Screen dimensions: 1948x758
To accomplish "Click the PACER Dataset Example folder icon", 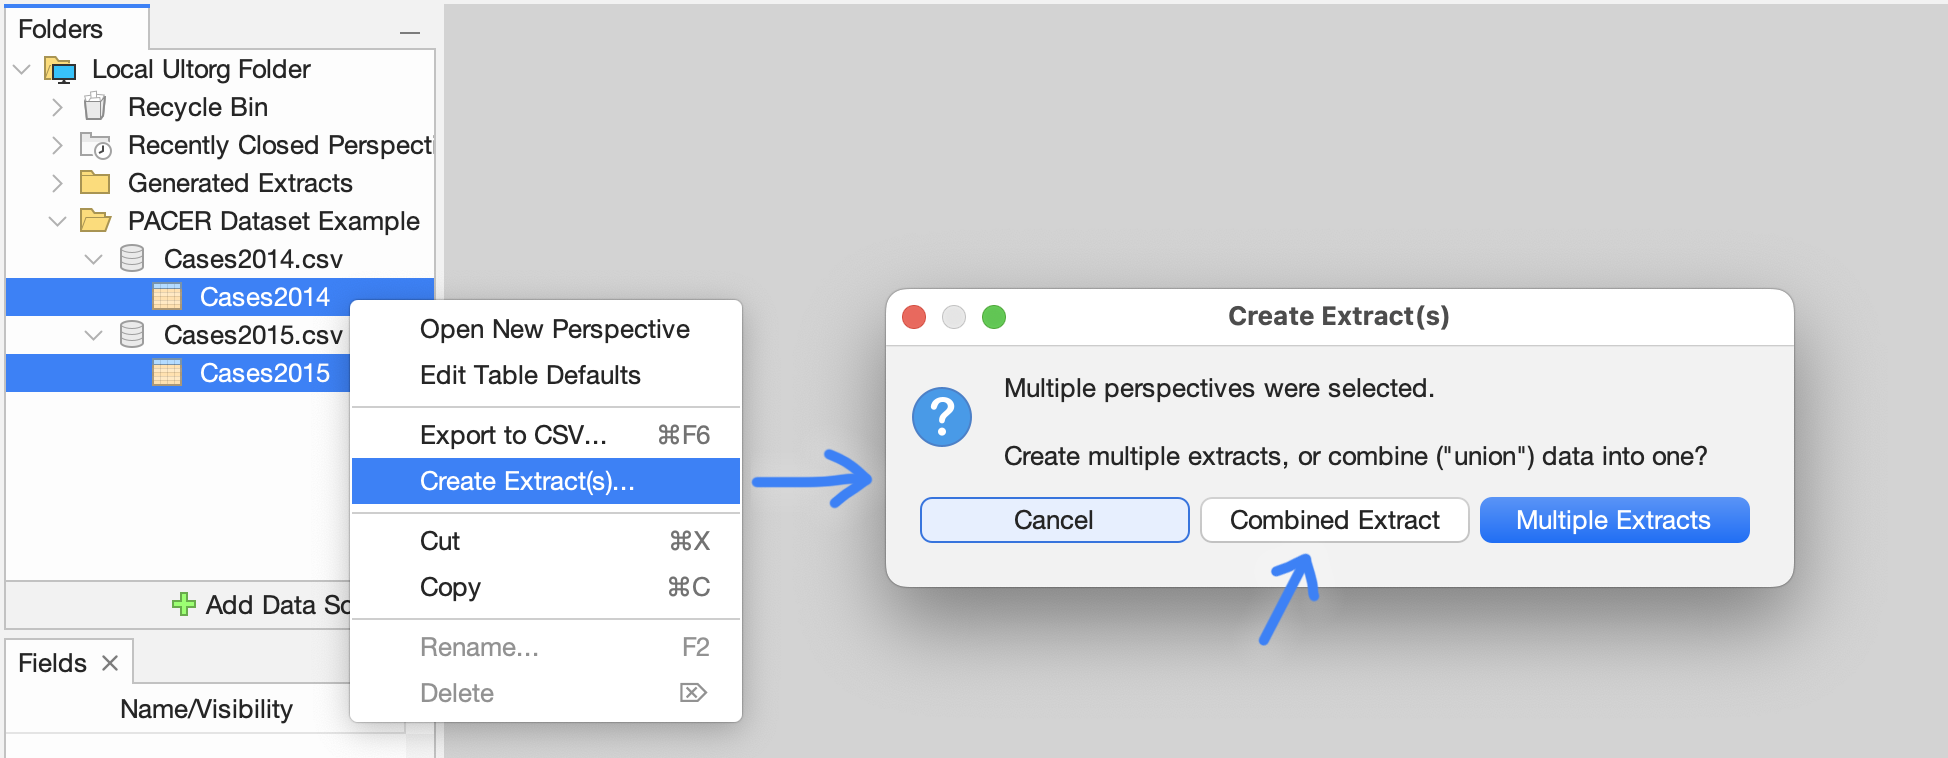I will point(97,220).
